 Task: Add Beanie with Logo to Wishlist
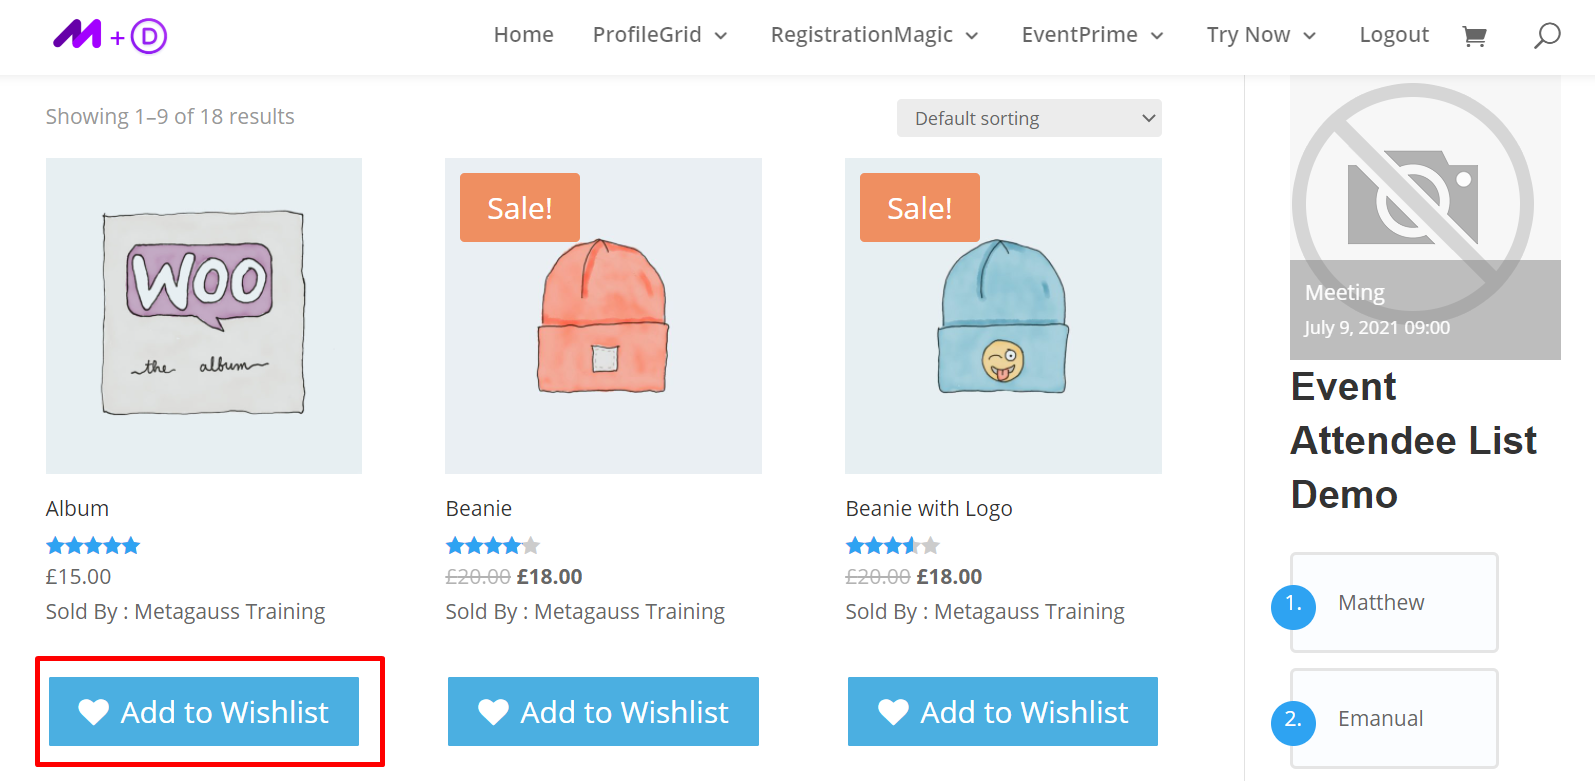(1003, 712)
